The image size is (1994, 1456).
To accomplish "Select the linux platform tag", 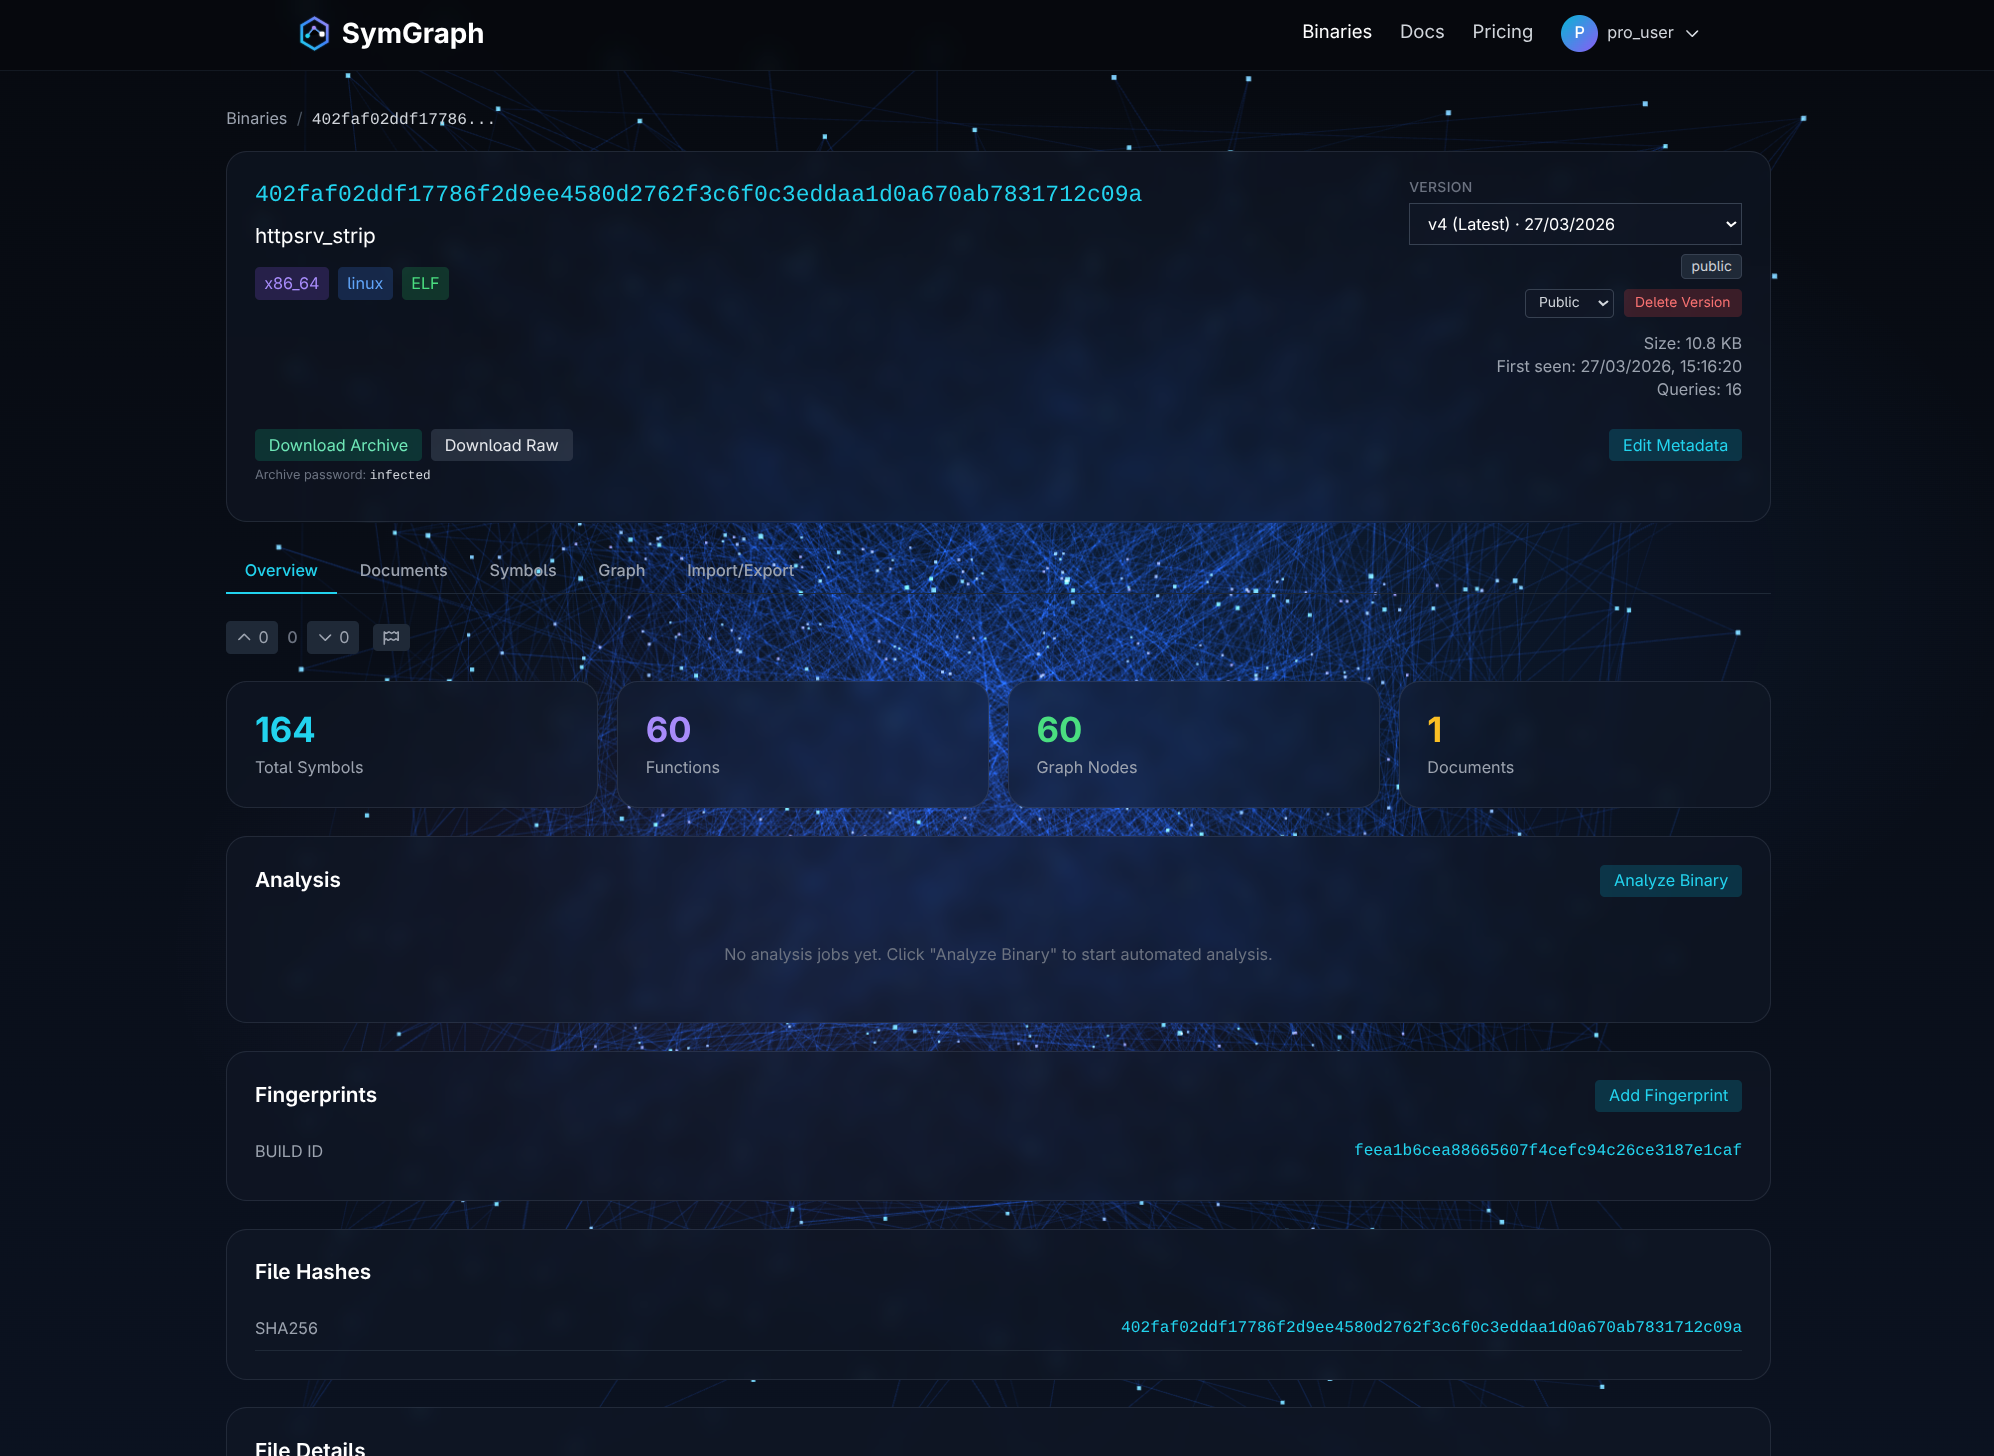I will tap(365, 283).
